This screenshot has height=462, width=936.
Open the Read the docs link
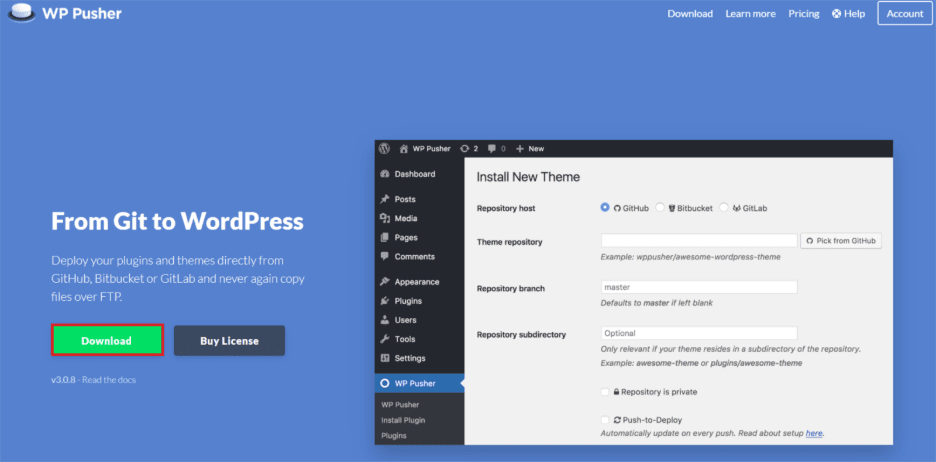(x=109, y=380)
